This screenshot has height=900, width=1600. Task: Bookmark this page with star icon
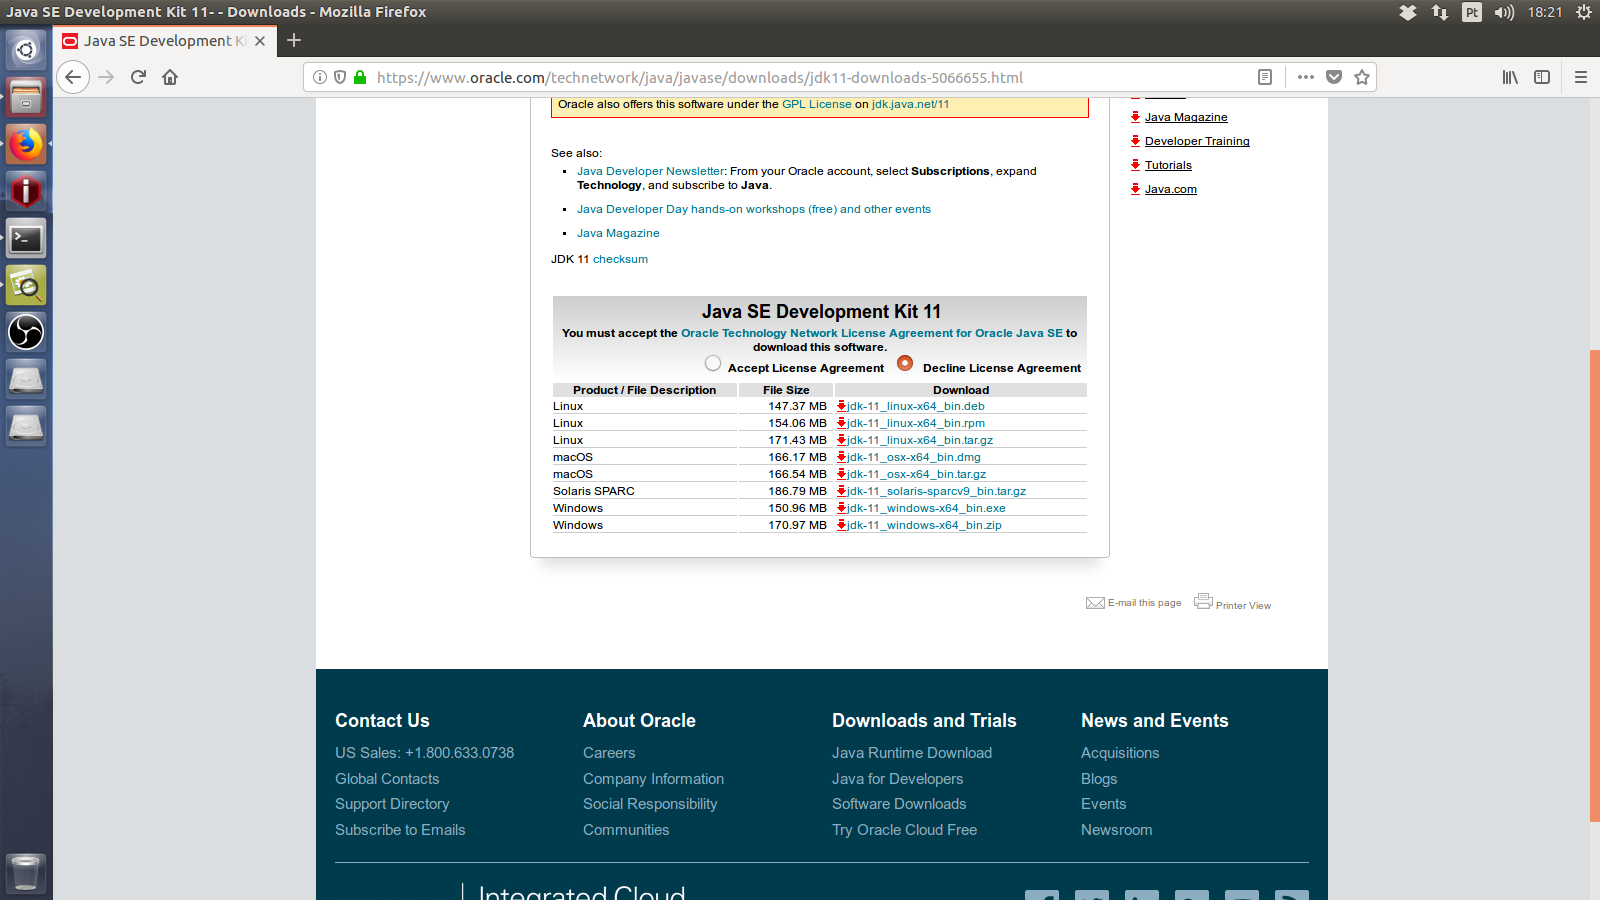[1361, 77]
